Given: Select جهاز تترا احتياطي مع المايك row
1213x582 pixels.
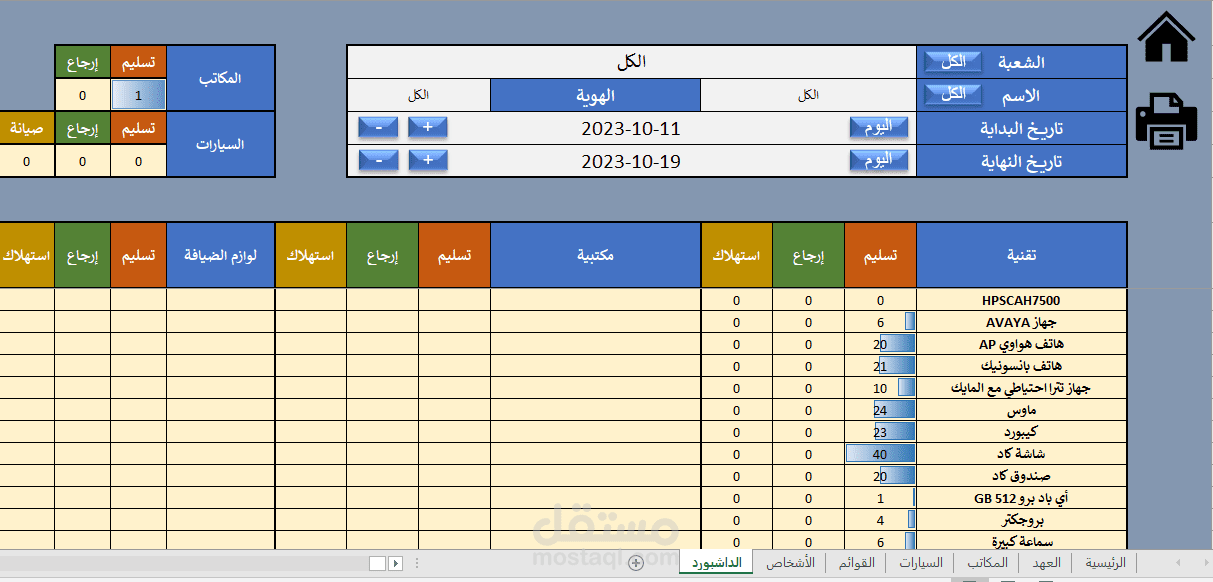Looking at the screenshot, I should 1021,388.
